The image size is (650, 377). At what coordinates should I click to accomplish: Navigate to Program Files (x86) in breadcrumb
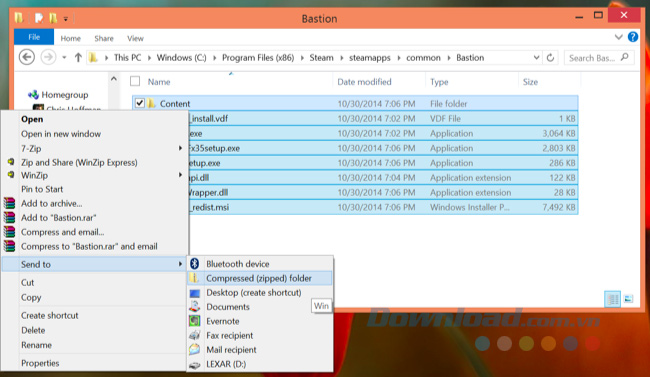[258, 58]
